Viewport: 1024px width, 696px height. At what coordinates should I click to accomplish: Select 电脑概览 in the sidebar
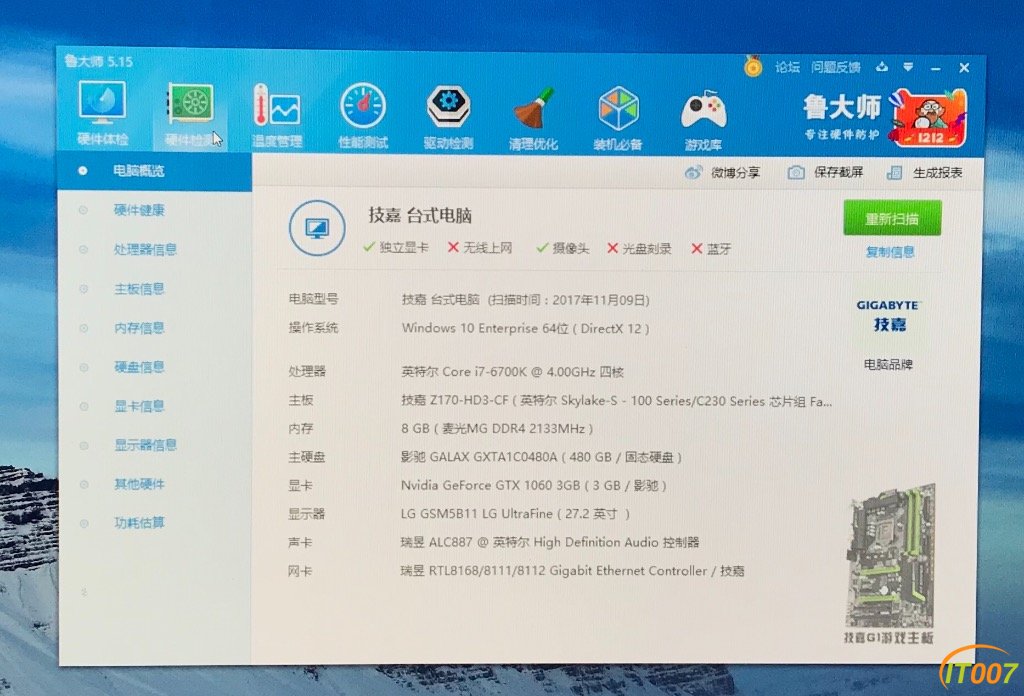point(155,171)
